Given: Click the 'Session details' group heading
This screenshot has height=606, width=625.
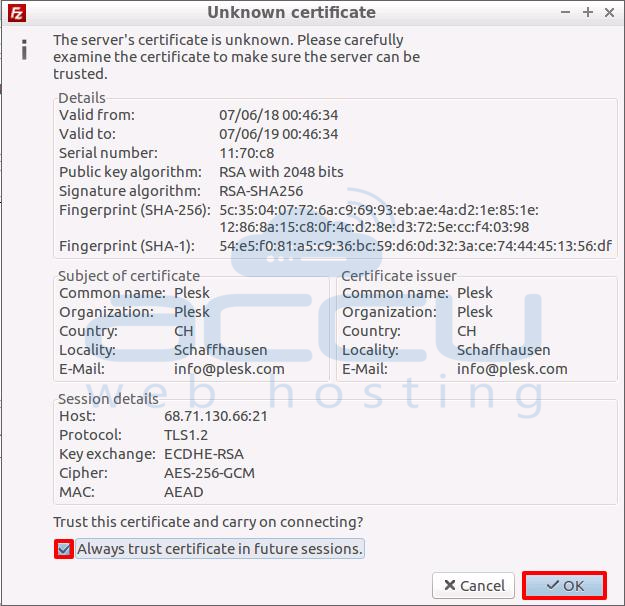Looking at the screenshot, I should click(108, 399).
